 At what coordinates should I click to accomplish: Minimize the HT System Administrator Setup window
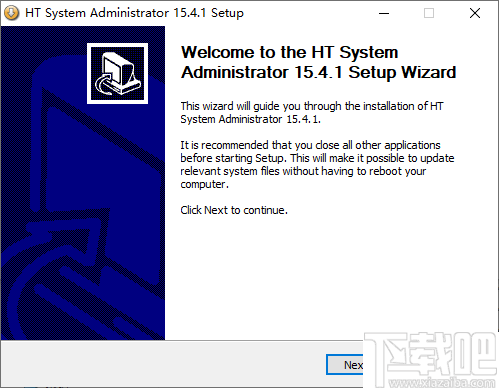(384, 13)
